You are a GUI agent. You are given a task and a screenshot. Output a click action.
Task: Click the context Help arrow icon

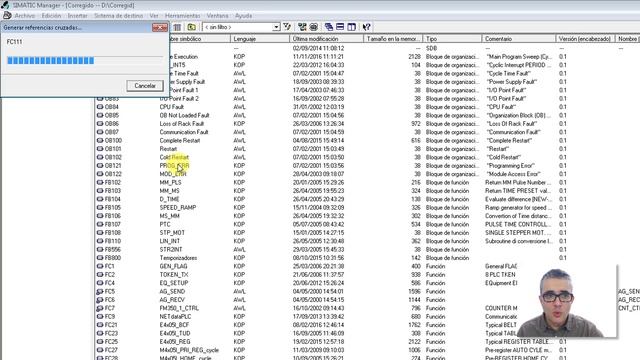pos(367,27)
